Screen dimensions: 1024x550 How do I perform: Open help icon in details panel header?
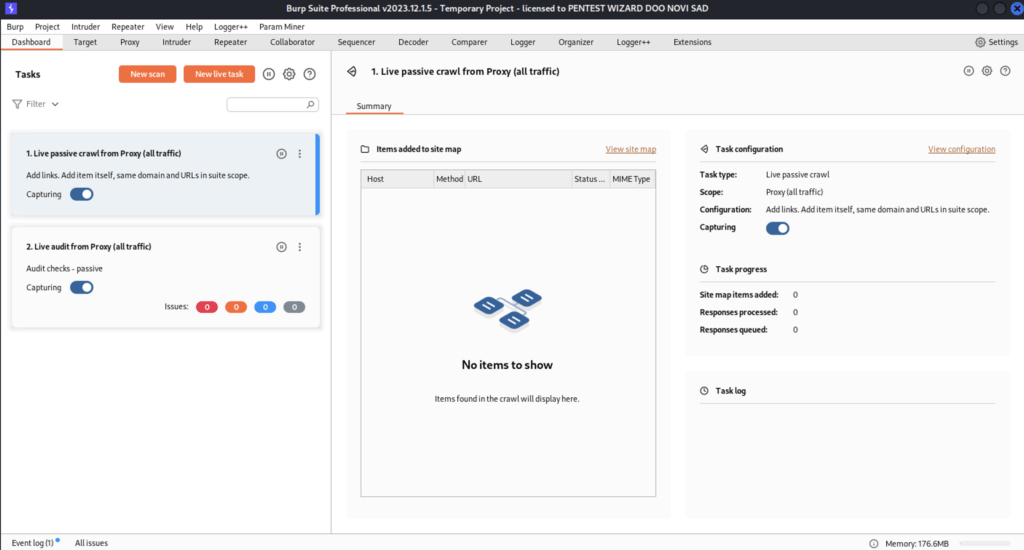(1005, 71)
